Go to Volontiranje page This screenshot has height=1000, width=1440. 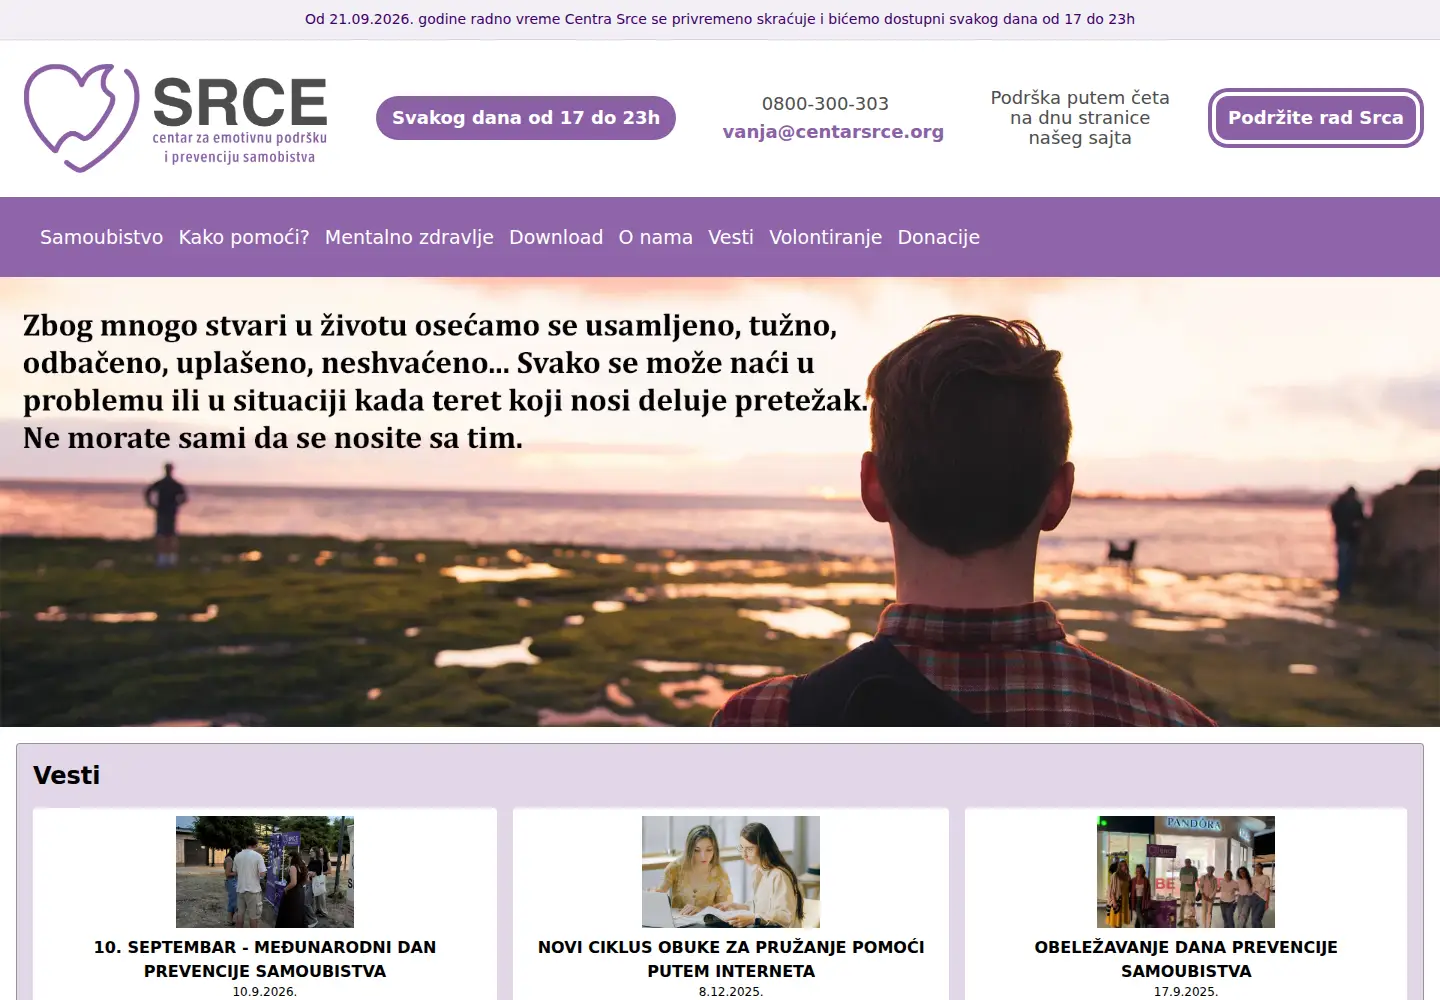(825, 237)
